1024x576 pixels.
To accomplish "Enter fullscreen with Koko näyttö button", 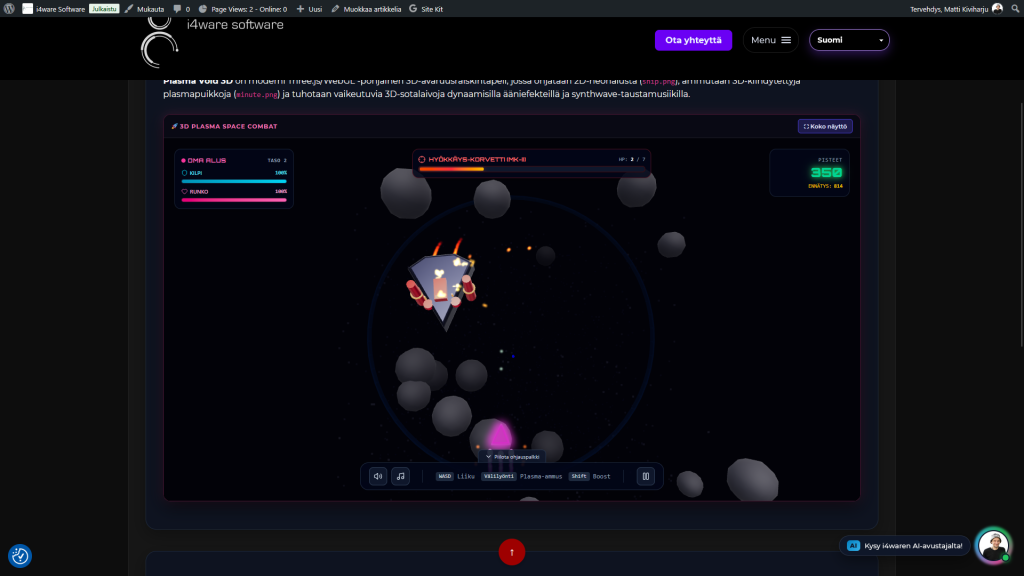I will (825, 126).
